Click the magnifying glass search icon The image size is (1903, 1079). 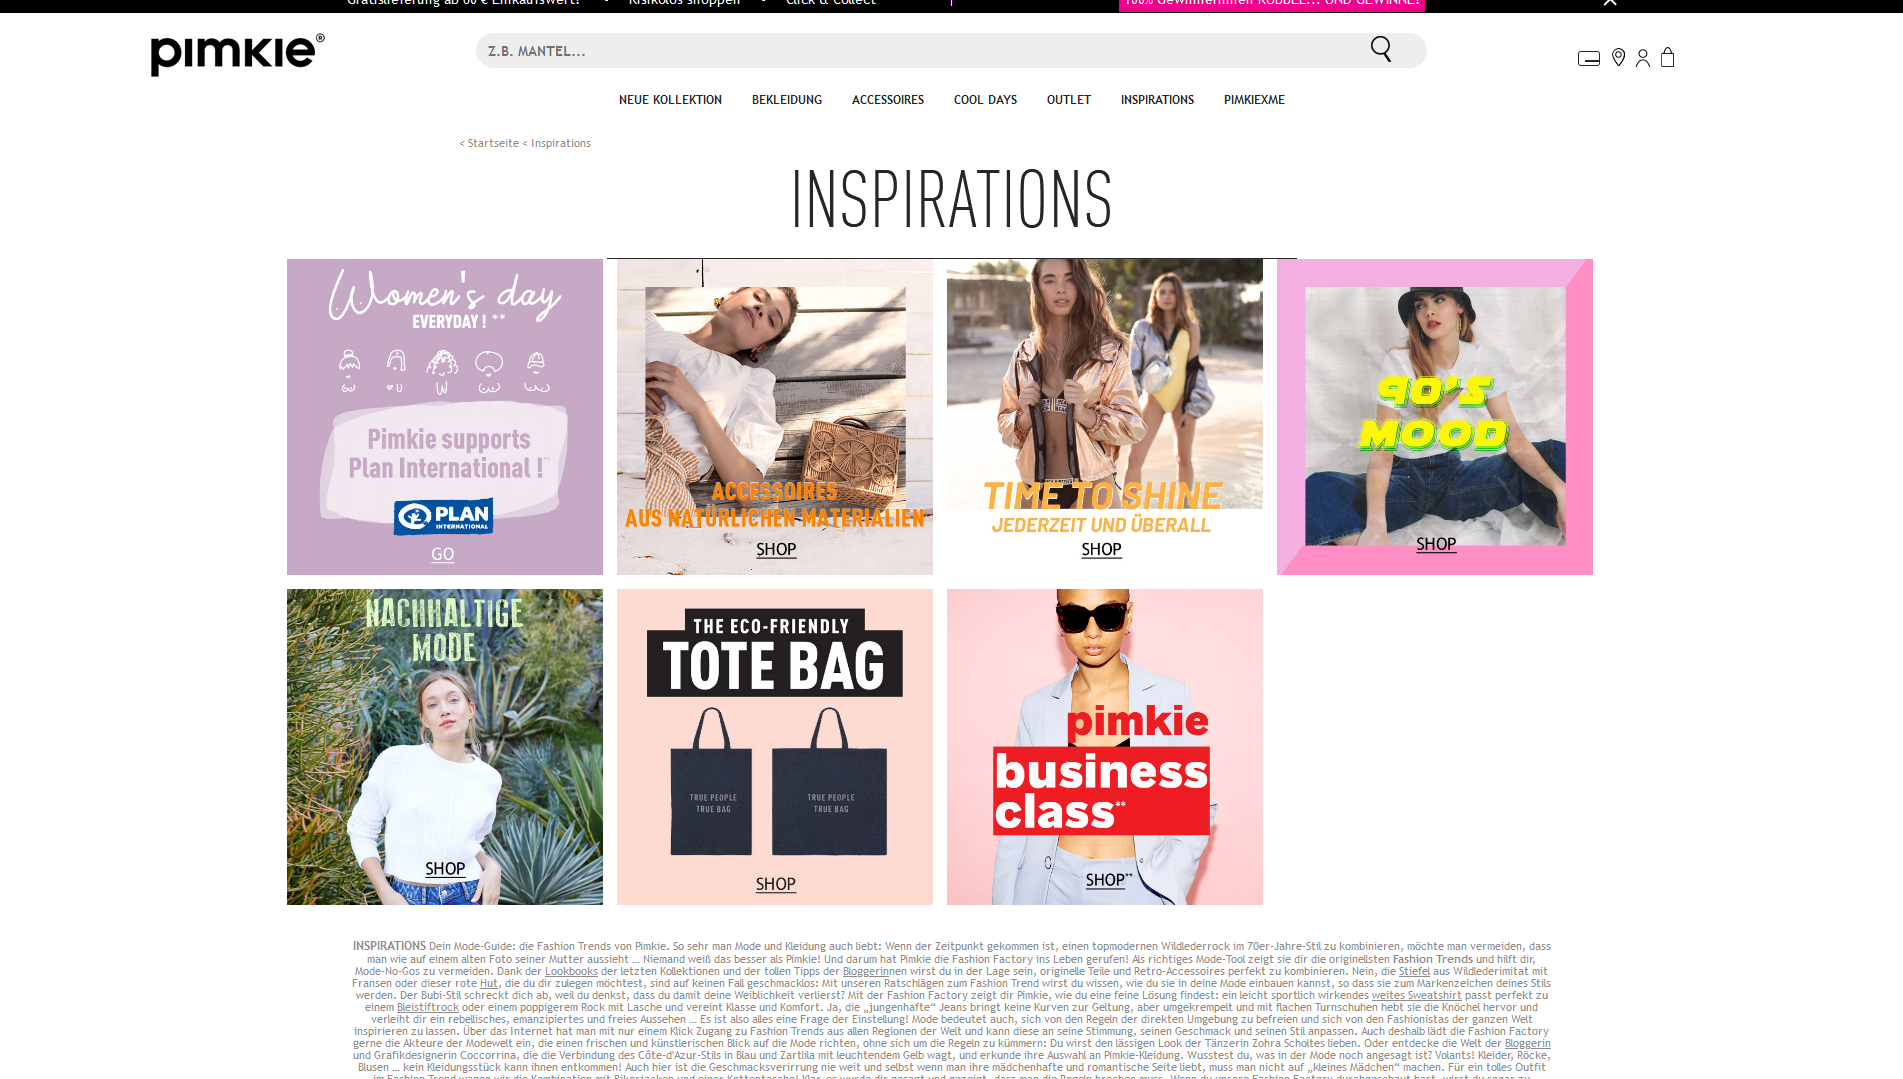pyautogui.click(x=1381, y=49)
